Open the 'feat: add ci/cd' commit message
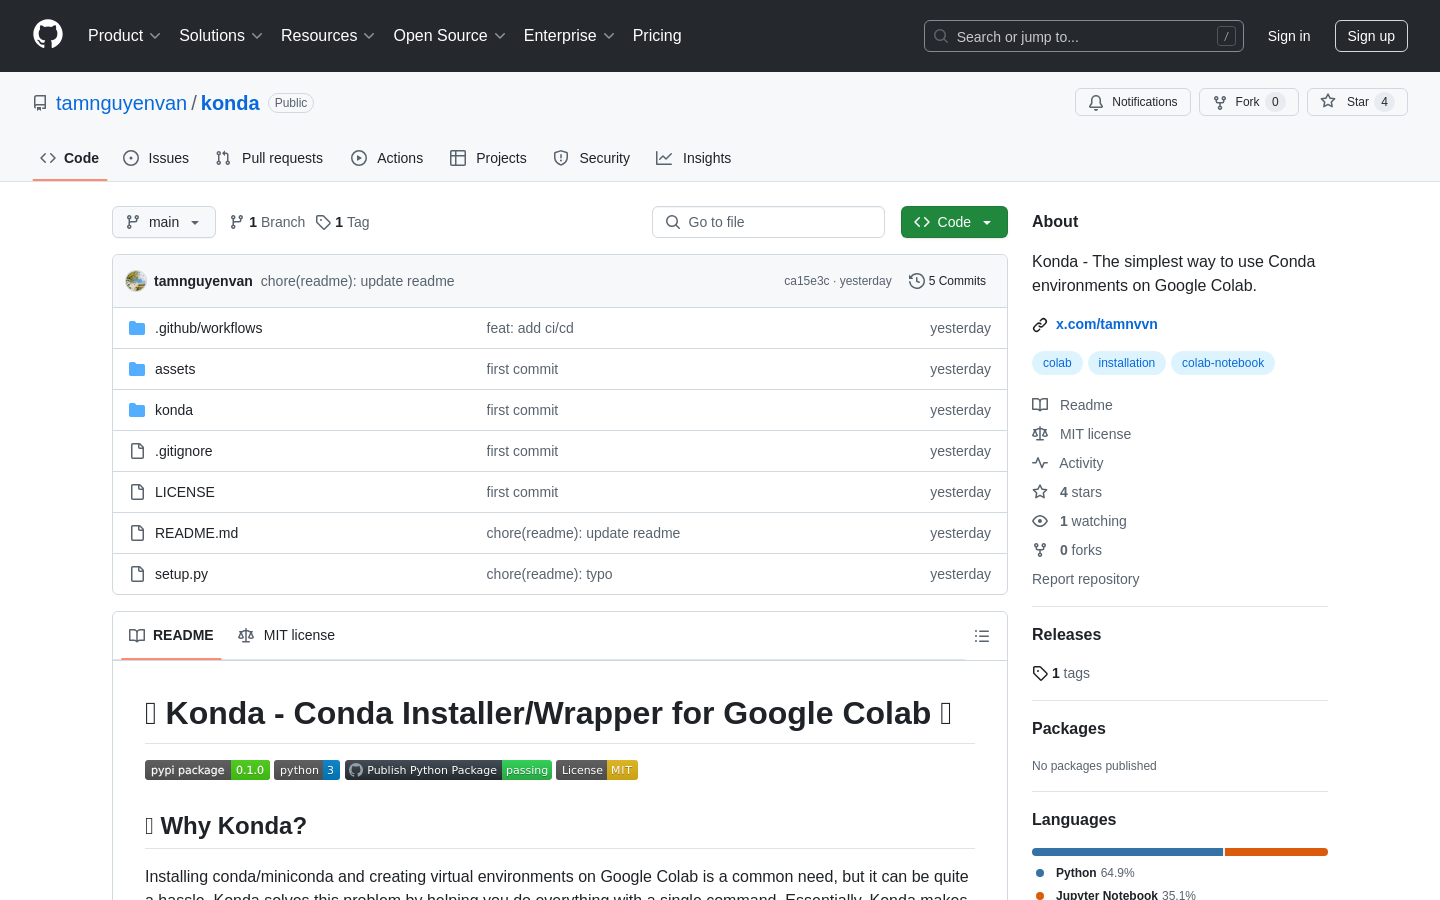Viewport: 1440px width, 900px height. (530, 328)
